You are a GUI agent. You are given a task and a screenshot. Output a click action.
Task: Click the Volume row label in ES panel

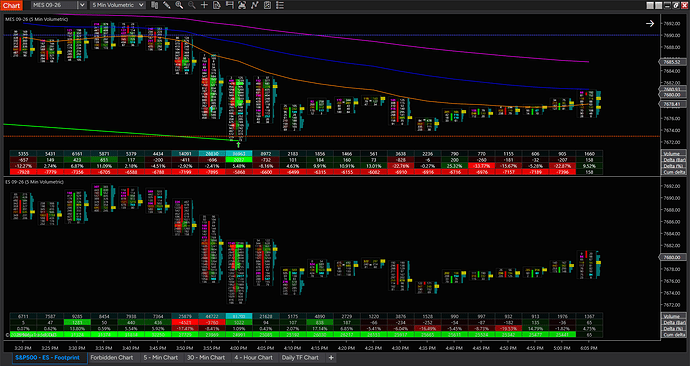coord(673,316)
